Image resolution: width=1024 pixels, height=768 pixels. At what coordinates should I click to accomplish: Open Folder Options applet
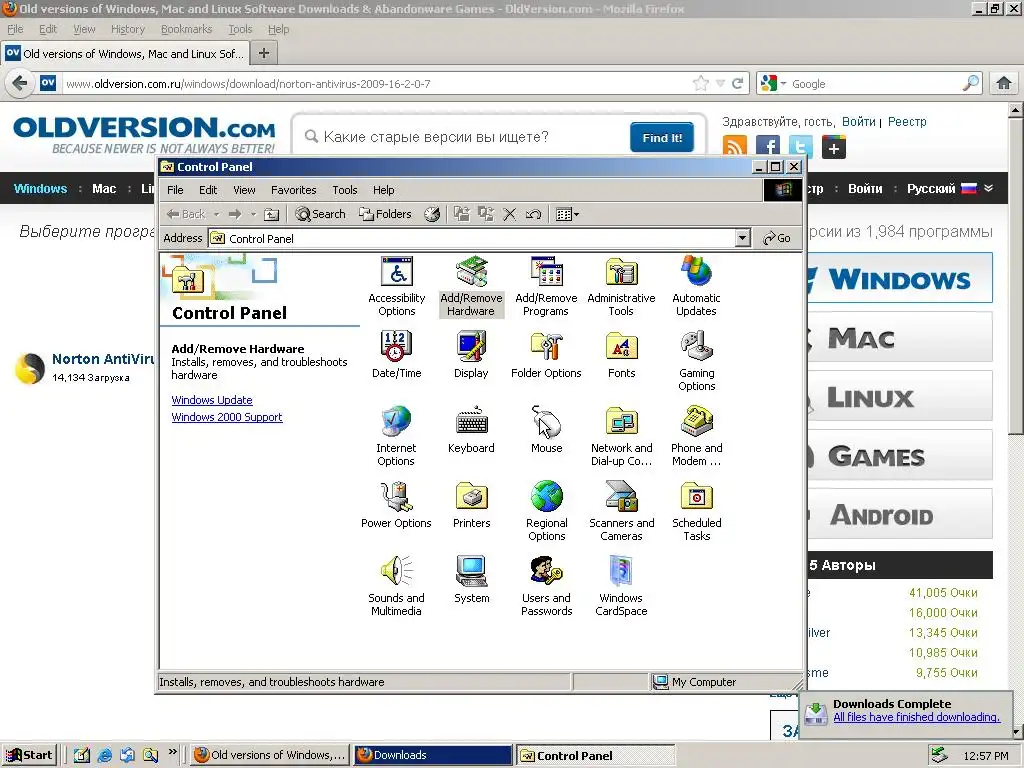pyautogui.click(x=546, y=355)
